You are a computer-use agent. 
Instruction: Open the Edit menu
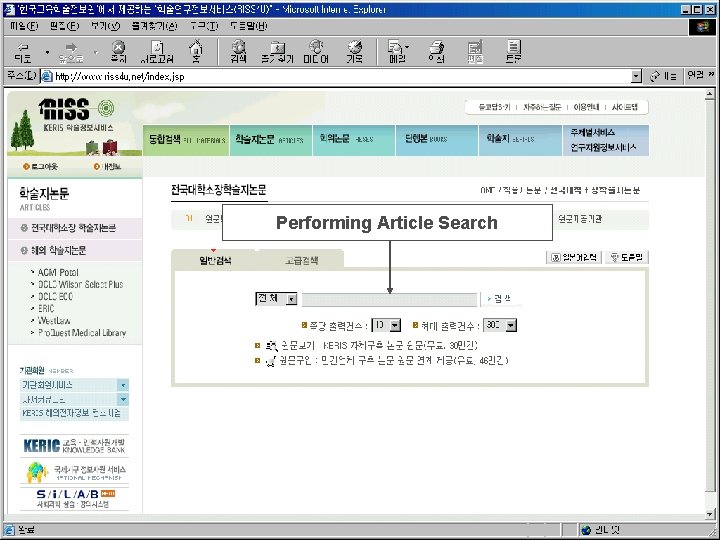pyautogui.click(x=64, y=26)
